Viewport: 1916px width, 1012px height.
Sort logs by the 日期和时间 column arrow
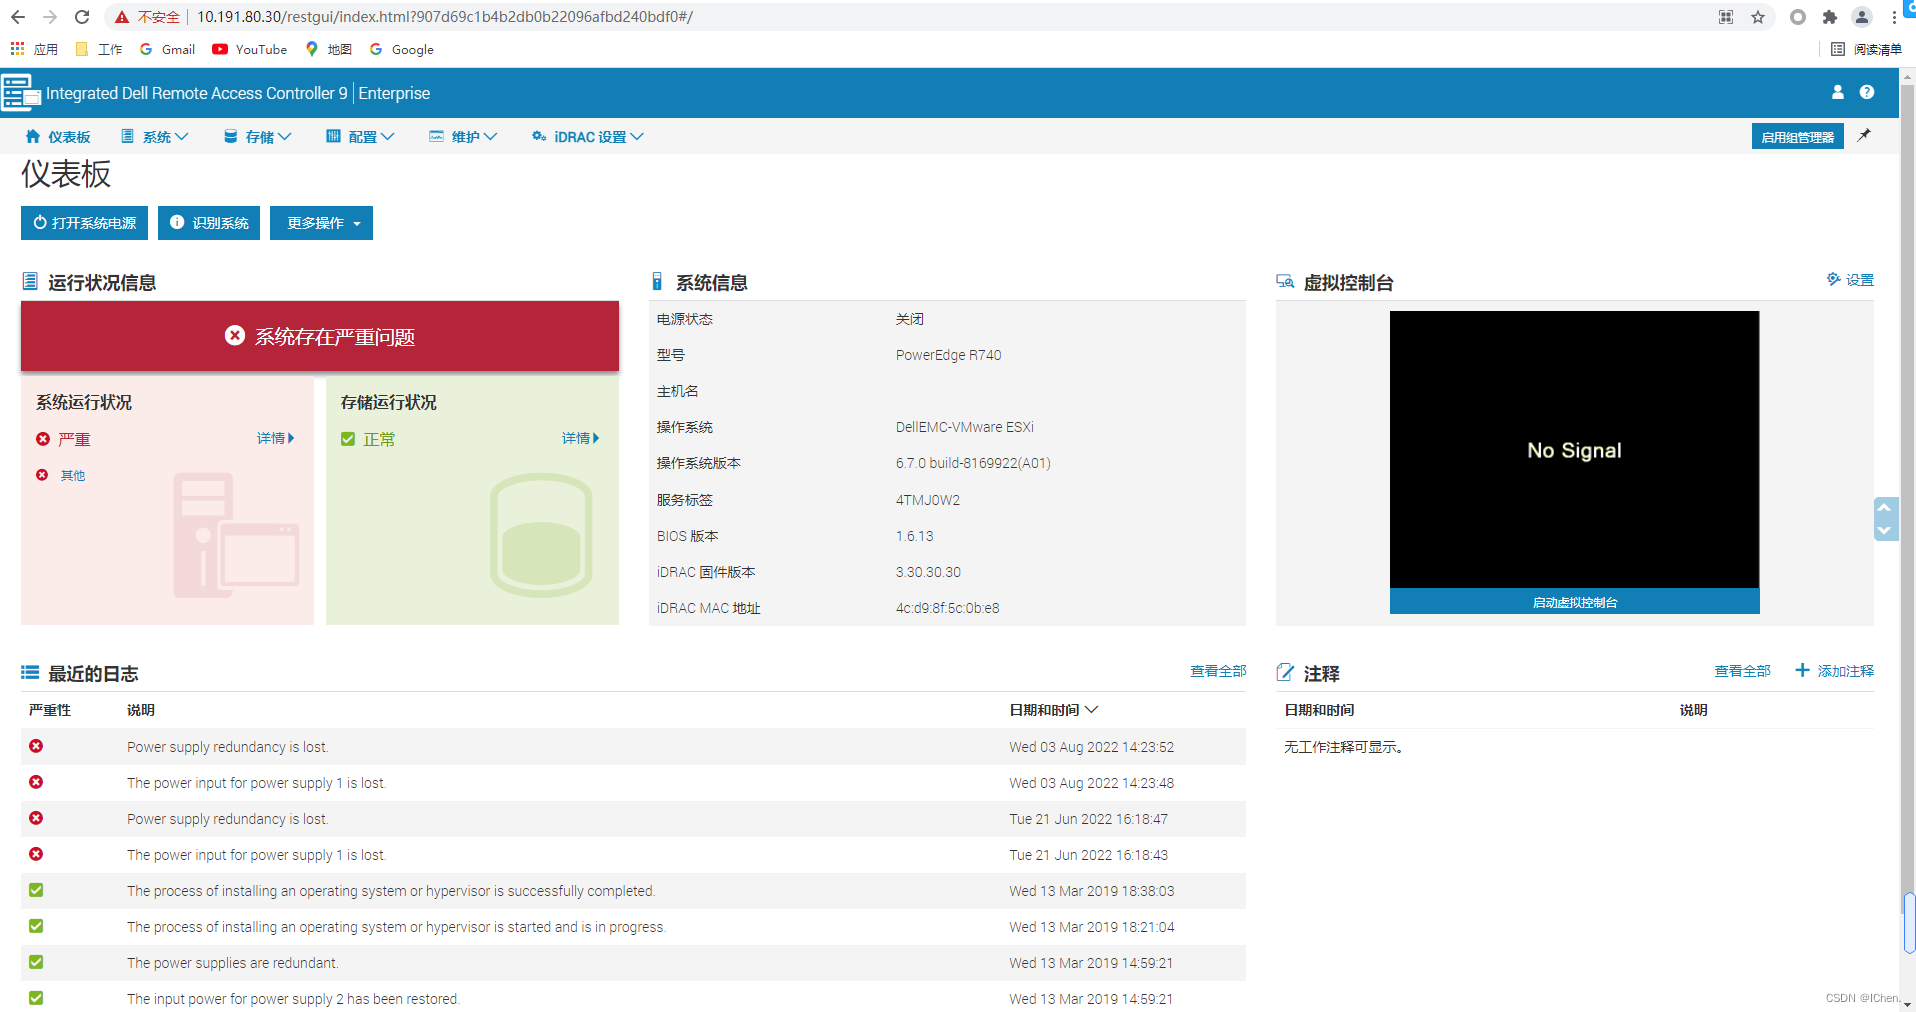[x=1092, y=709]
